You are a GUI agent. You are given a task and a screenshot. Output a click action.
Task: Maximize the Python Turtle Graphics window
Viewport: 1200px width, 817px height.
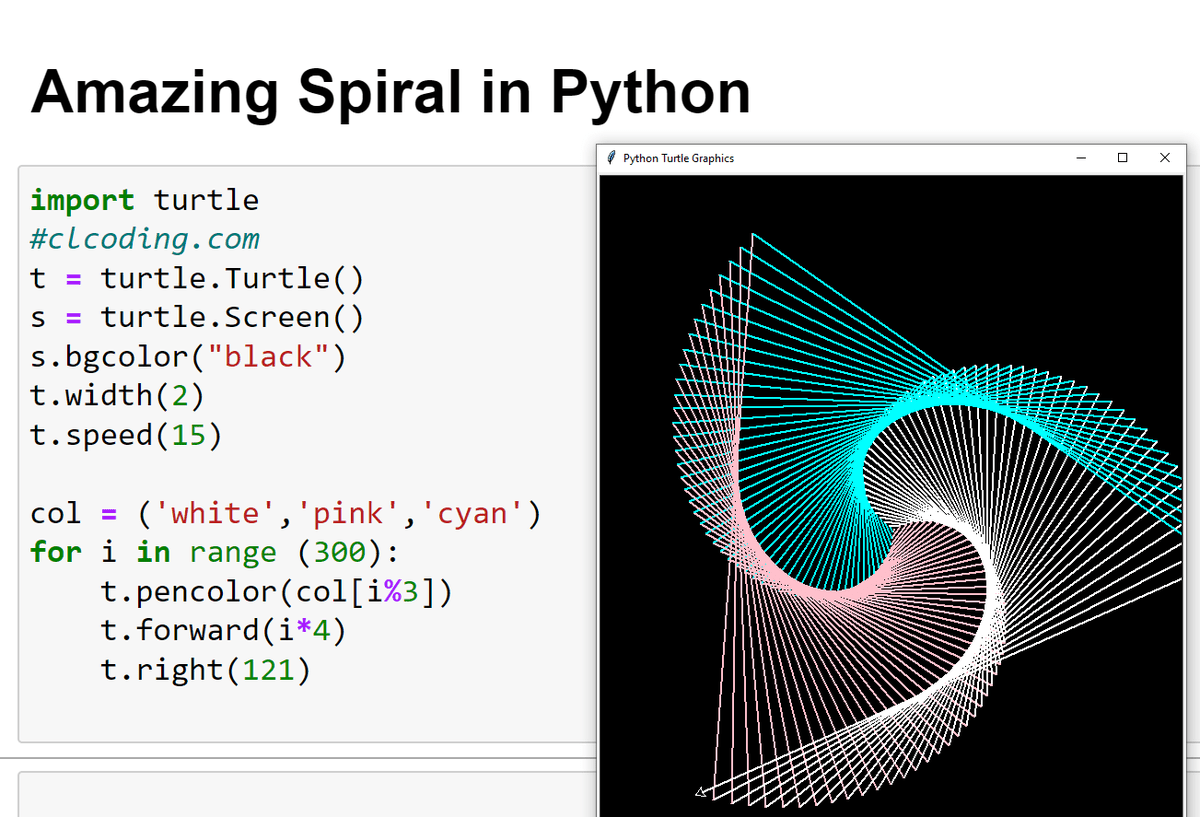coord(1123,158)
